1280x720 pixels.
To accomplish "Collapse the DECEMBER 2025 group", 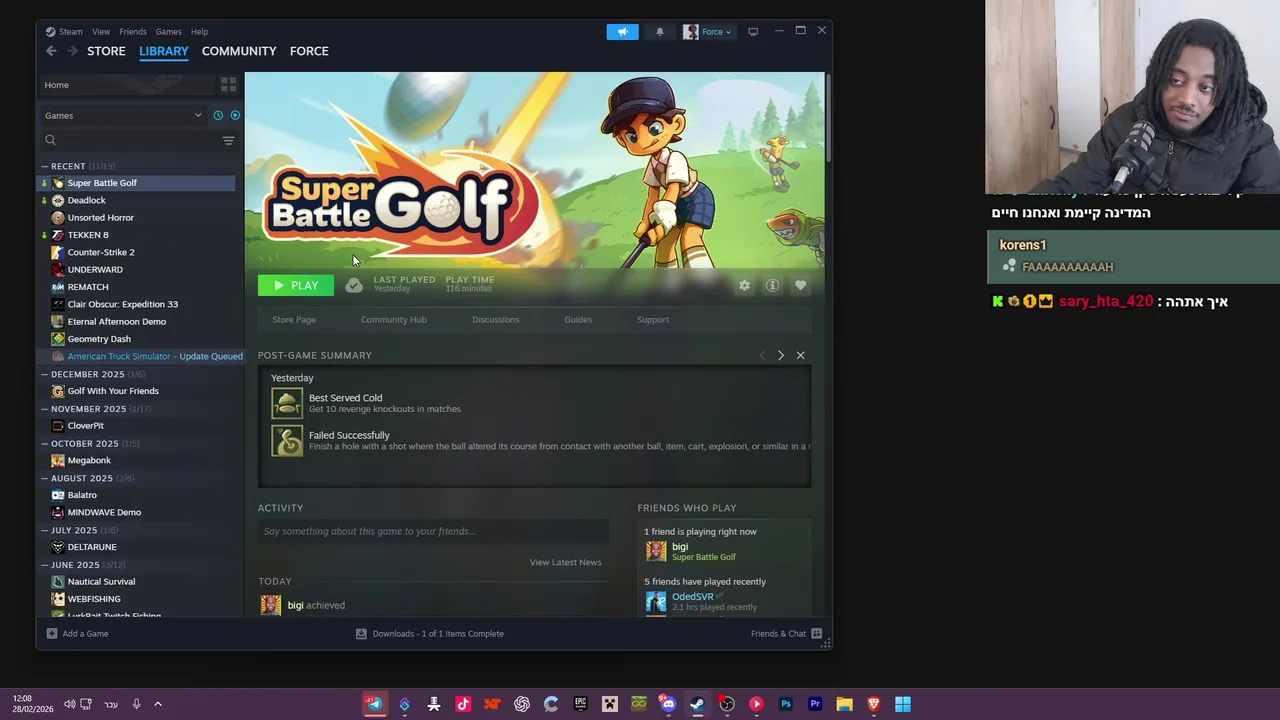I will pyautogui.click(x=45, y=374).
